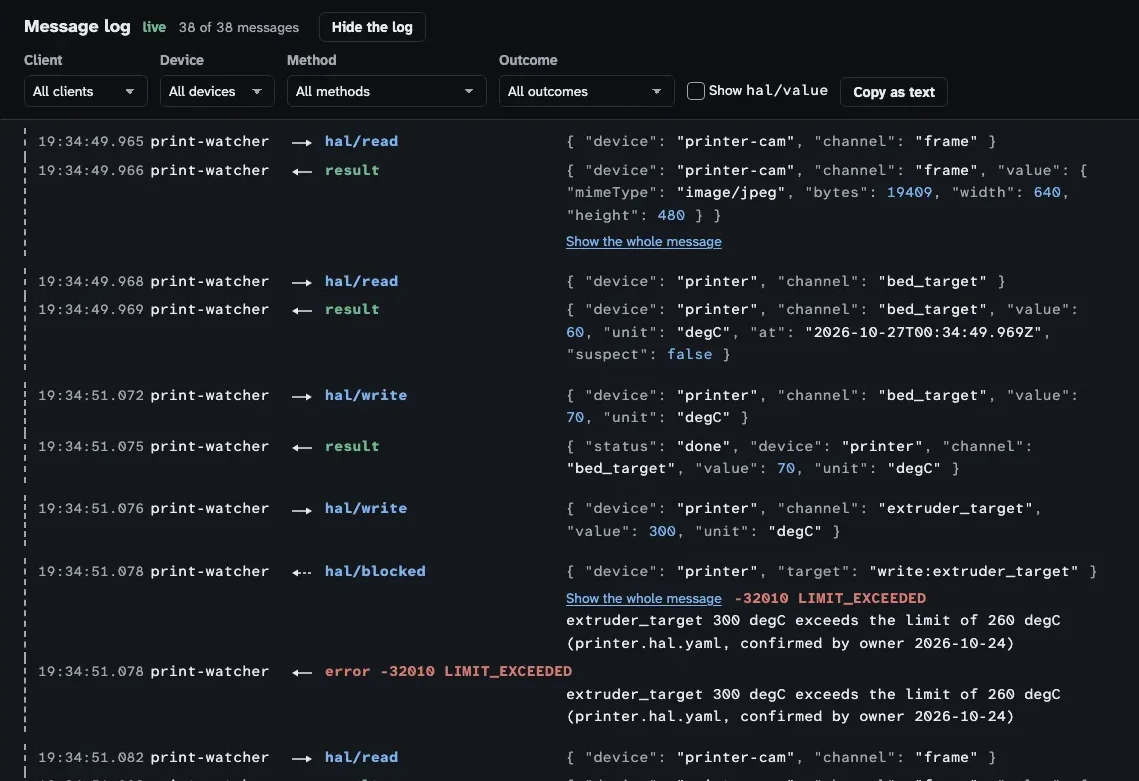This screenshot has width=1139, height=781.
Task: Click the arrow beside error -32010 LIMIT_EXCEEDED
Action: [x=301, y=673]
